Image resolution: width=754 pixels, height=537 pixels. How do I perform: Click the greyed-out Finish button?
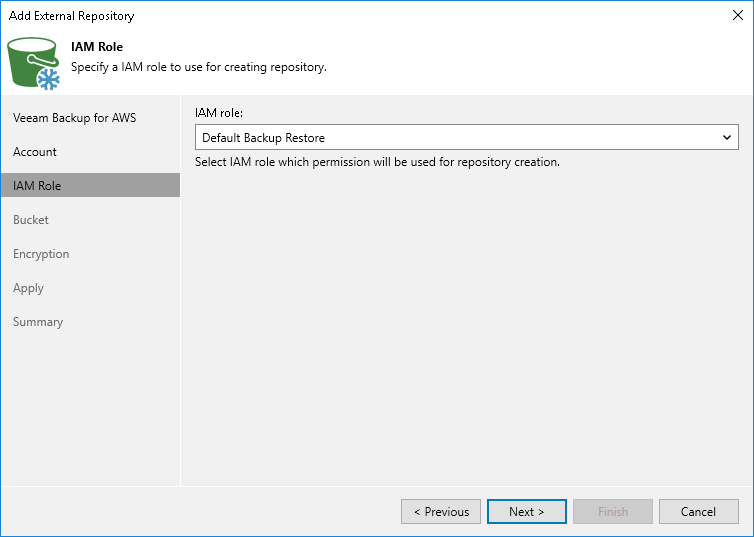pyautogui.click(x=613, y=512)
